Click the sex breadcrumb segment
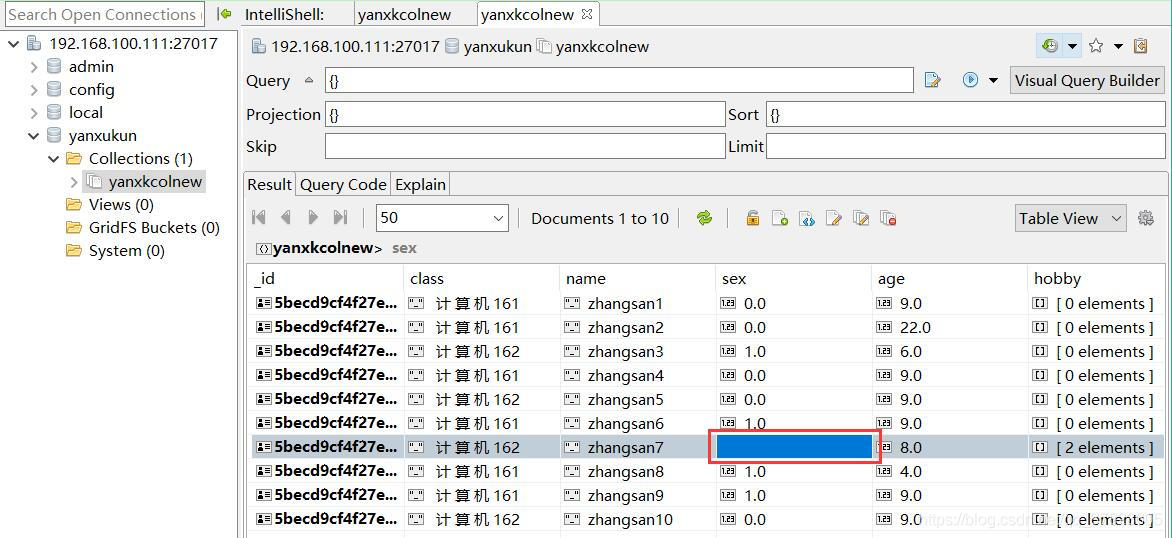 click(404, 248)
